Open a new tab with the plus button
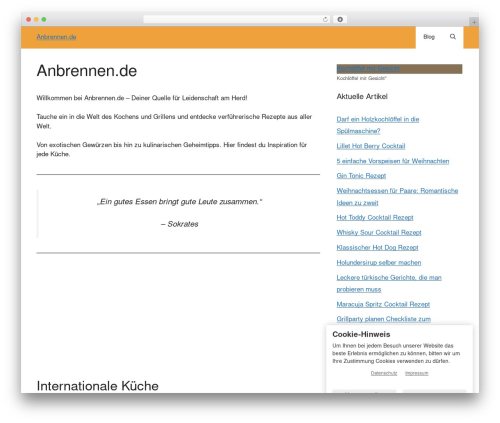 point(474,22)
